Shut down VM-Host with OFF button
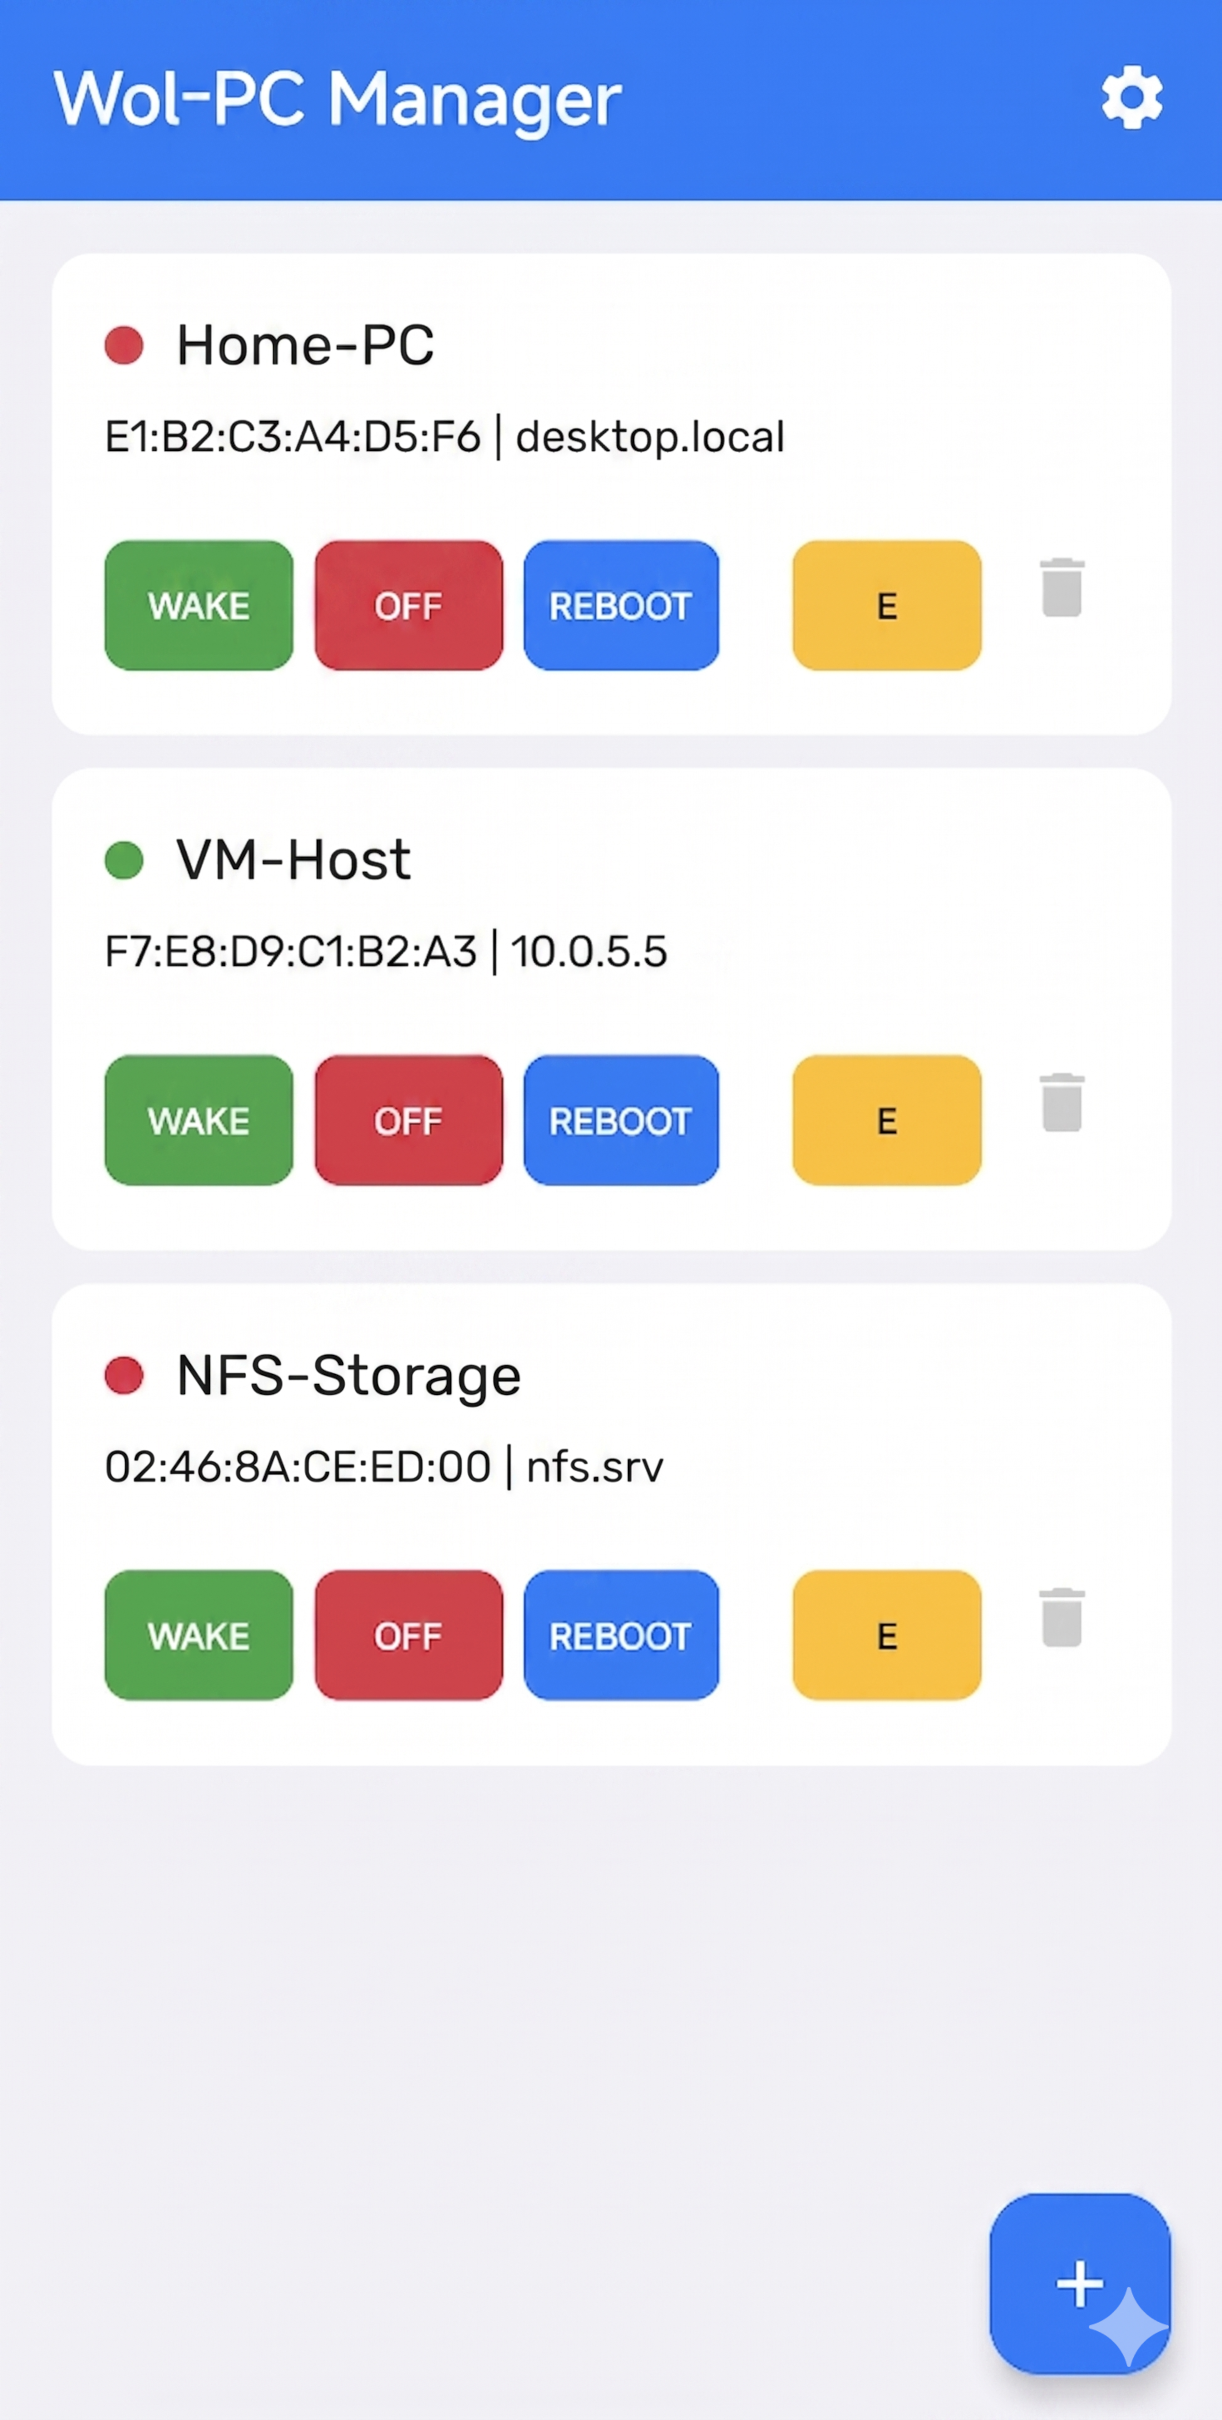The height and width of the screenshot is (2420, 1222). [408, 1121]
